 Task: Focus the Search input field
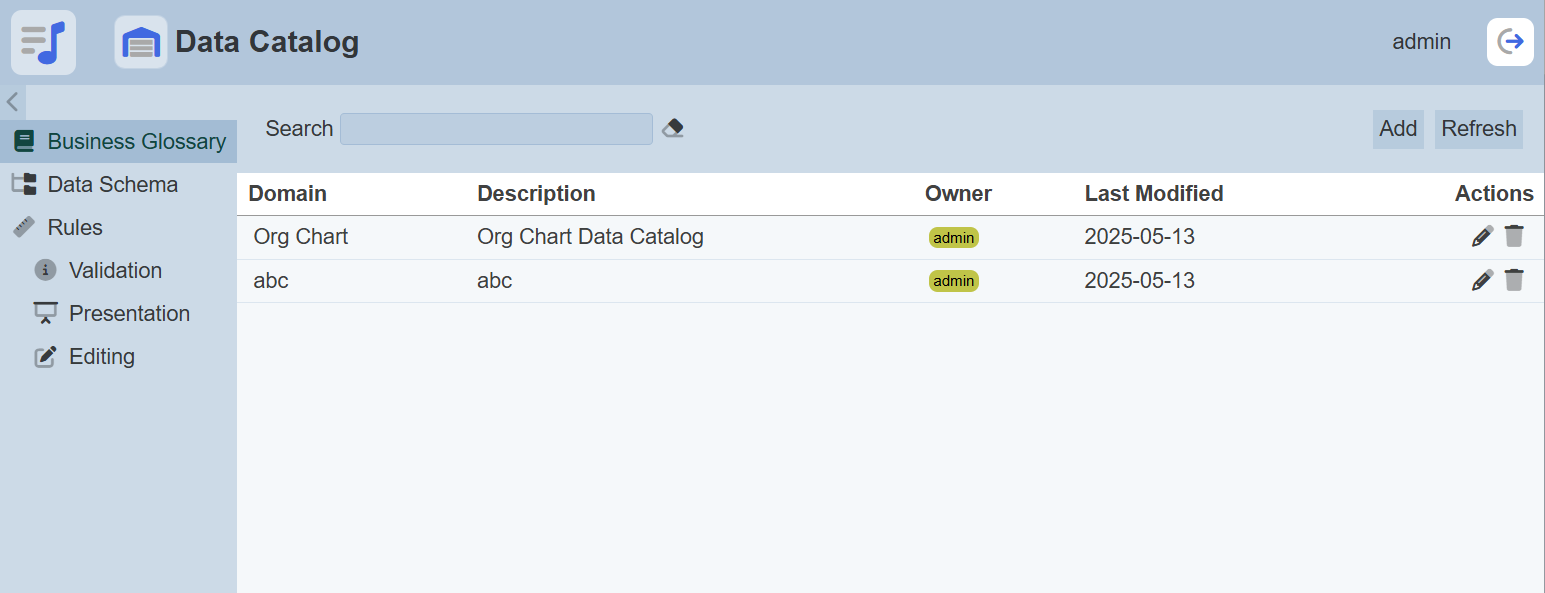[496, 129]
